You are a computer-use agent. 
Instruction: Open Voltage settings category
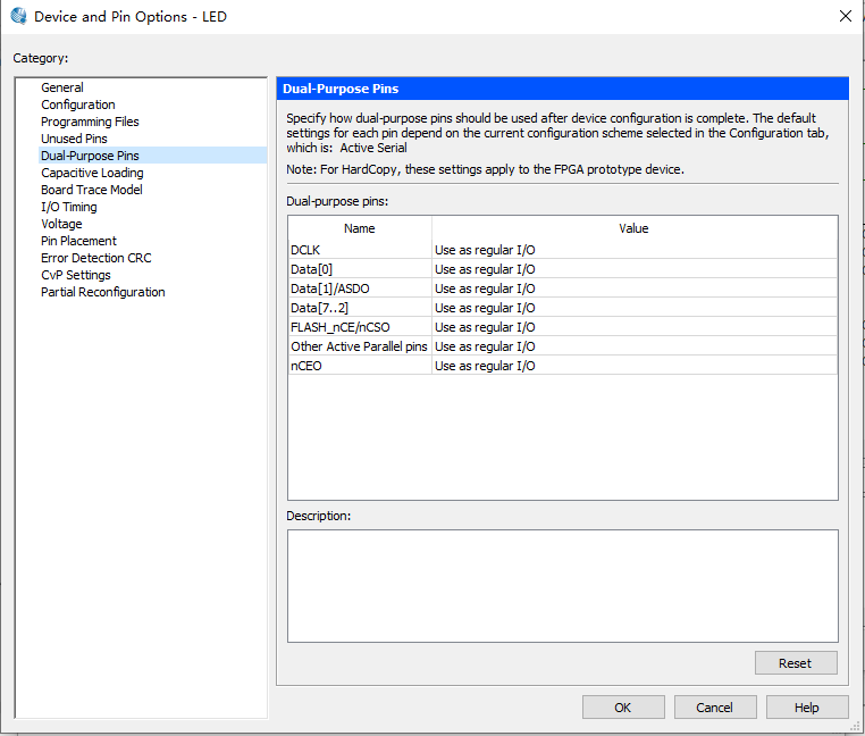[x=62, y=224]
